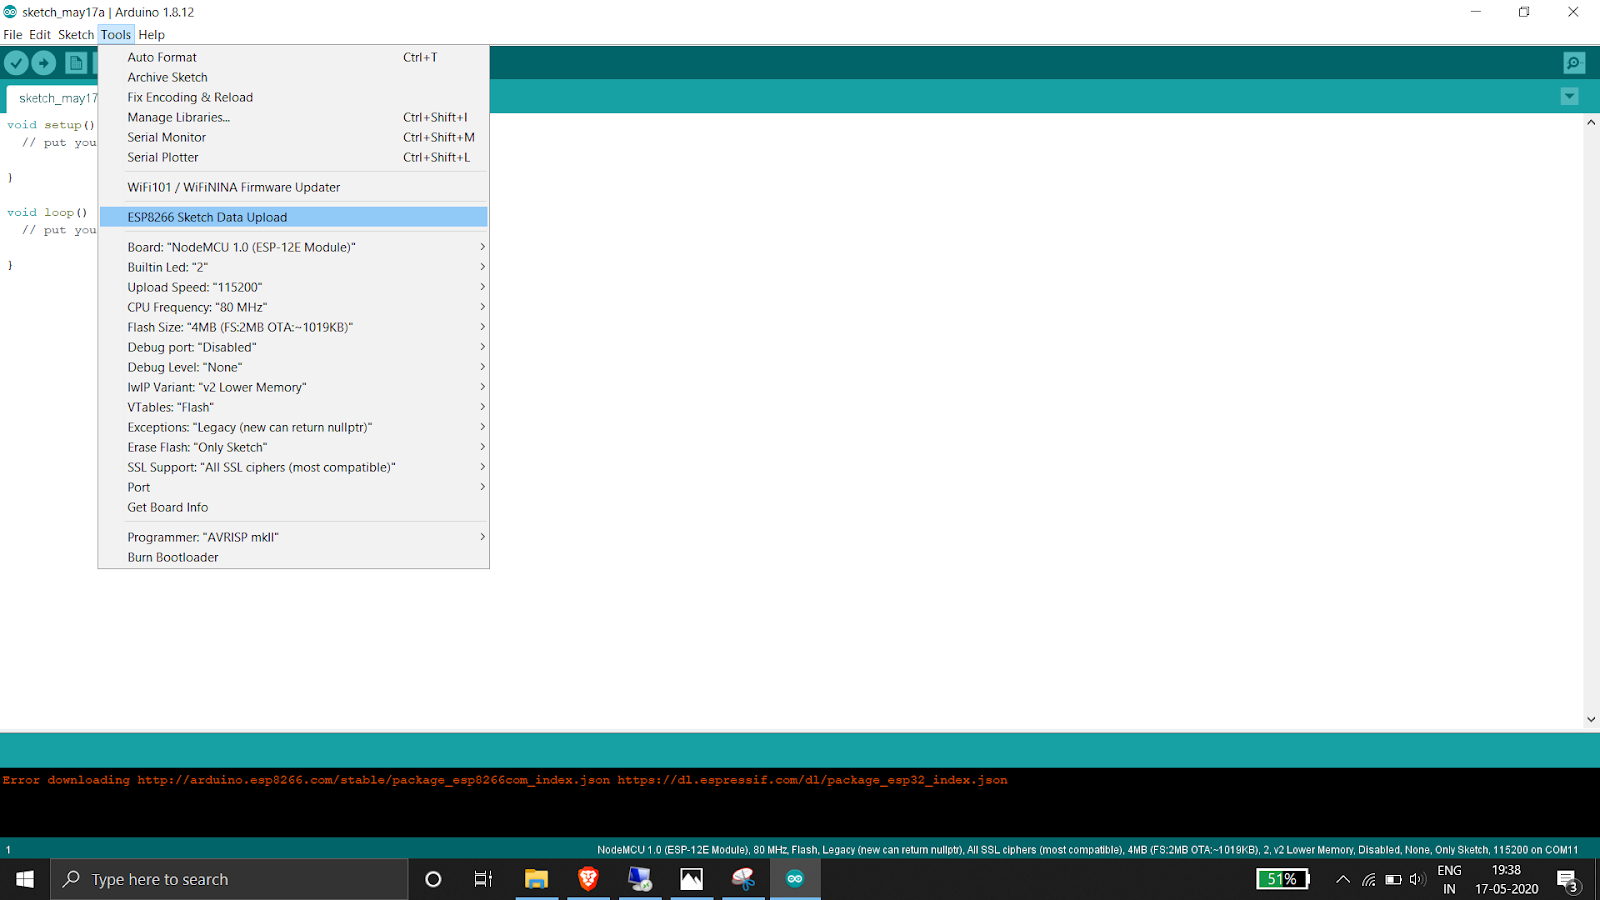This screenshot has height=900, width=1600.
Task: Show hidden system tray icons
Action: pyautogui.click(x=1343, y=880)
